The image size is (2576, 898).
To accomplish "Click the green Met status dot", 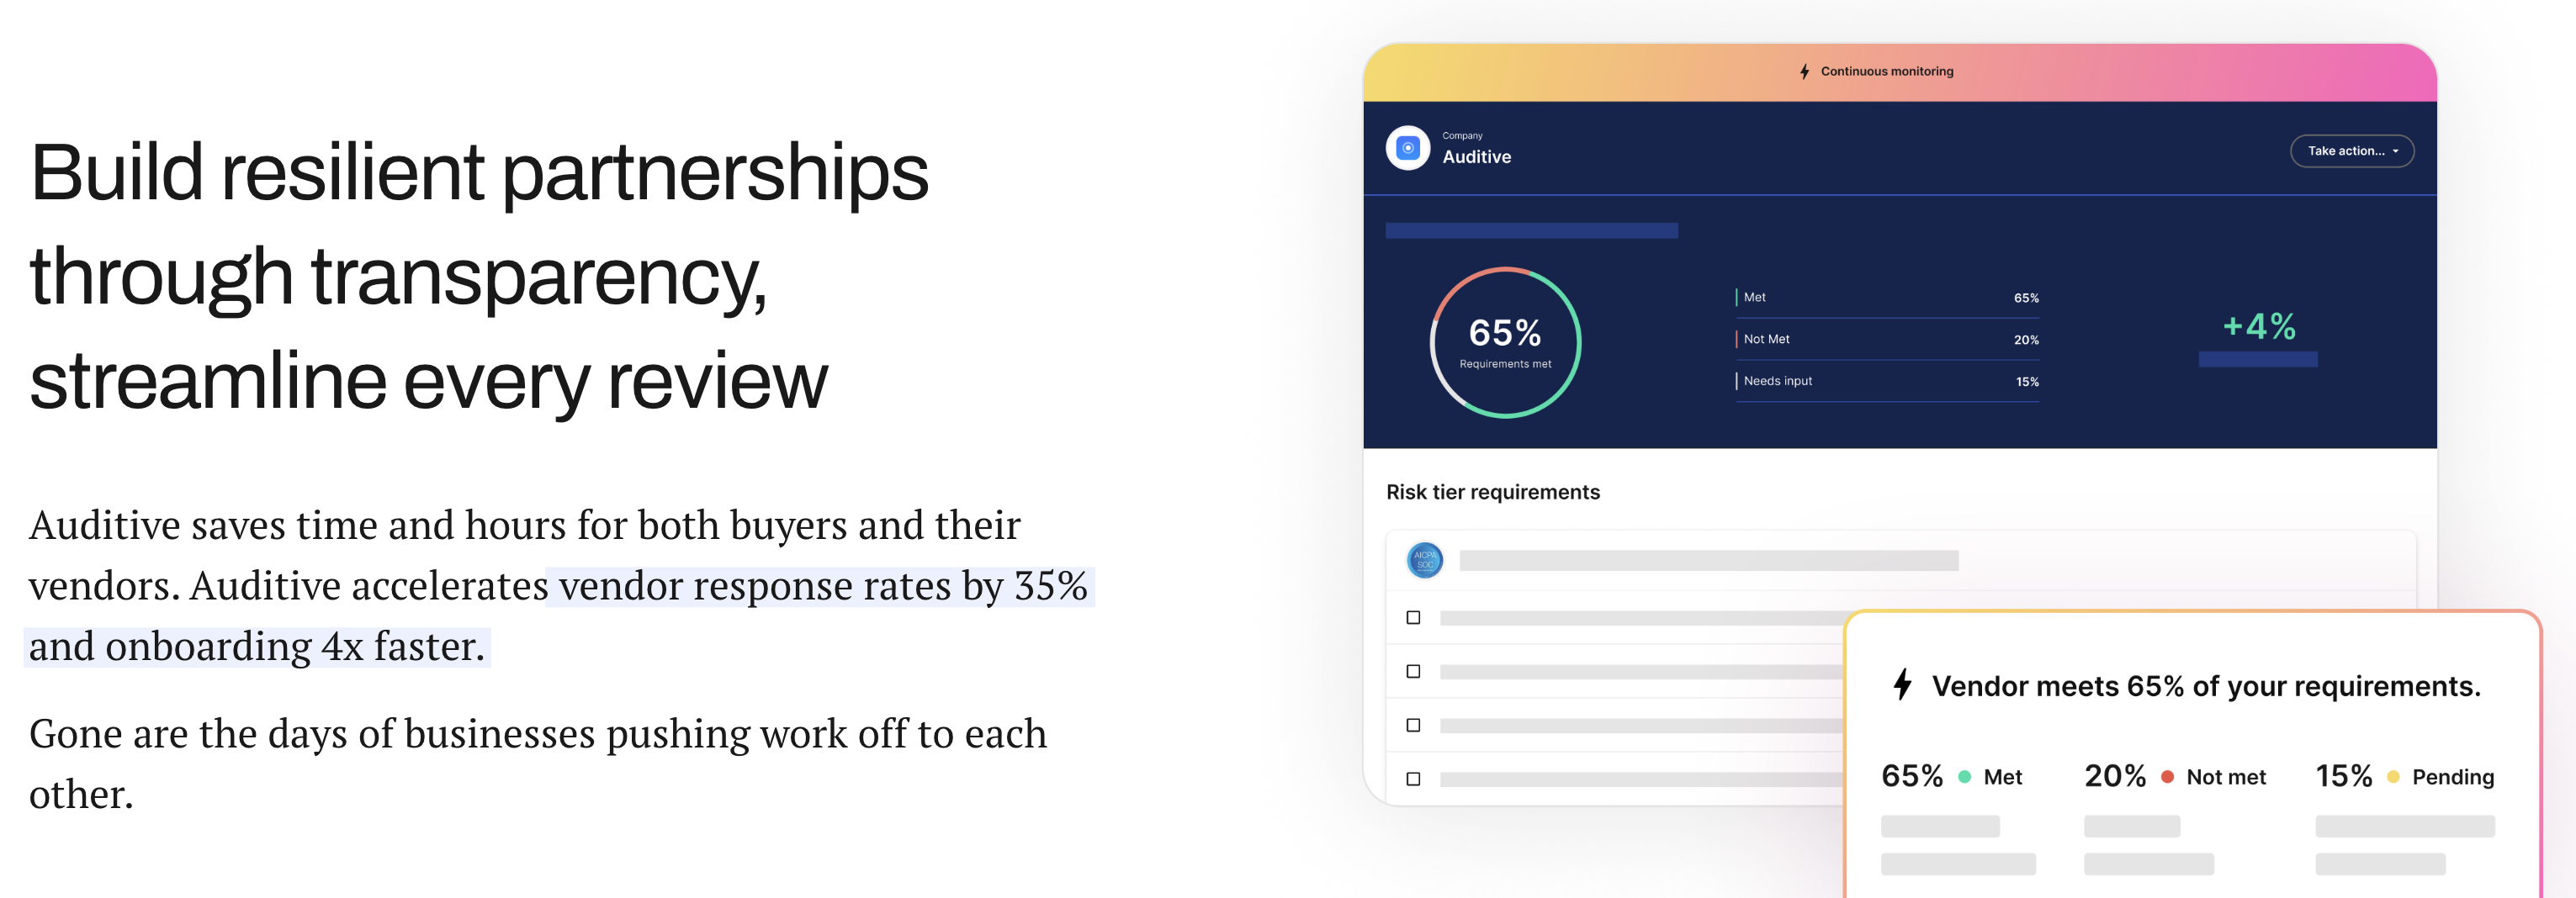I will [x=1964, y=777].
